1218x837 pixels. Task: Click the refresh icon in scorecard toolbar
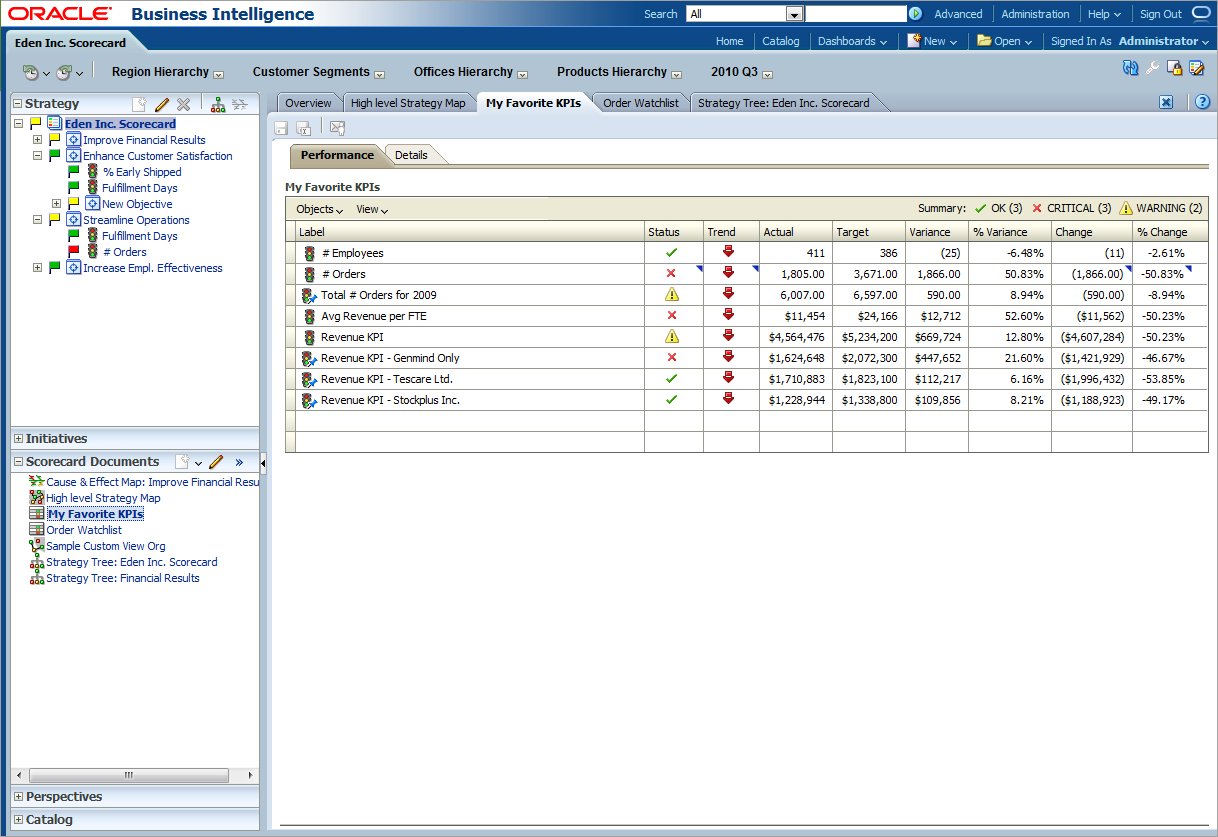1131,68
